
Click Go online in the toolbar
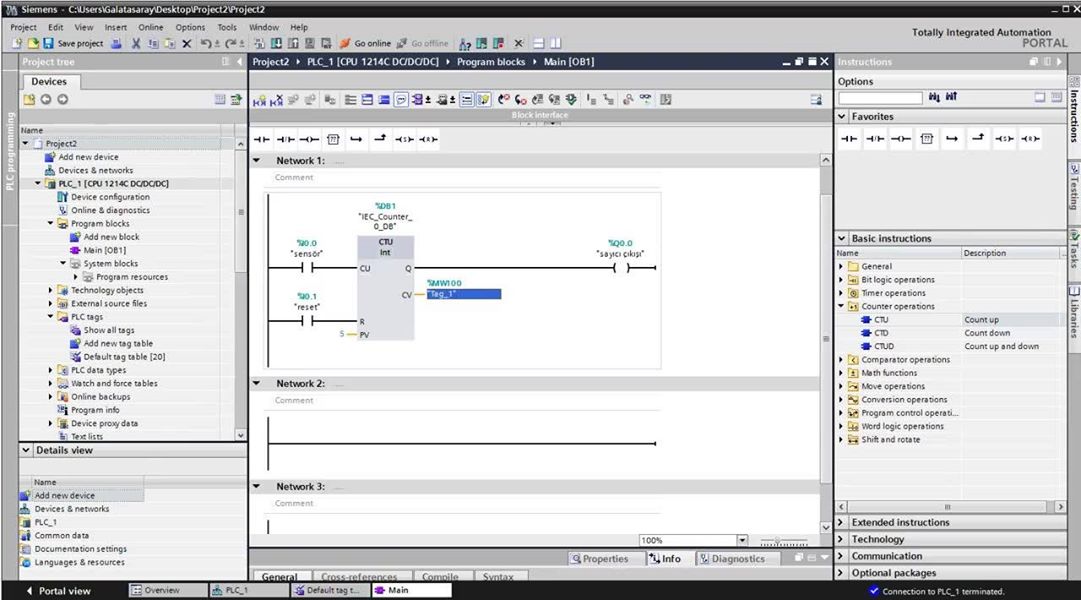(365, 43)
